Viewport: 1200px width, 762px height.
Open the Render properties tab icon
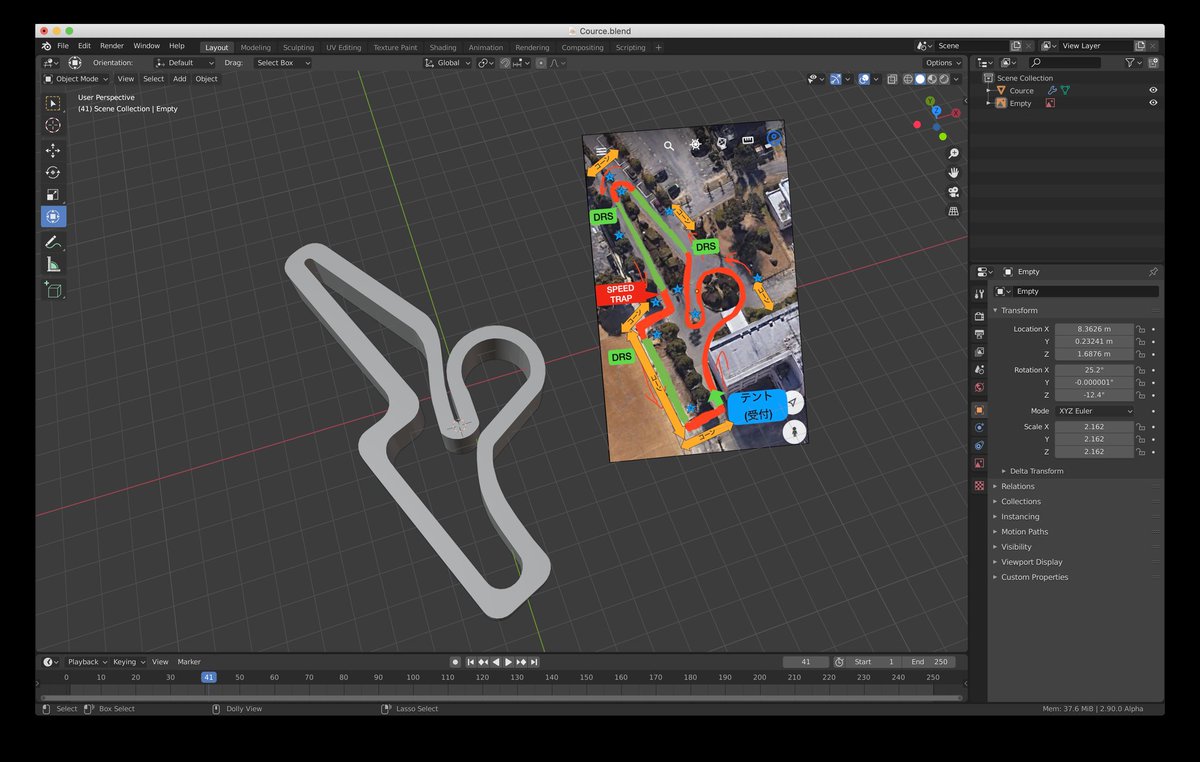point(979,316)
